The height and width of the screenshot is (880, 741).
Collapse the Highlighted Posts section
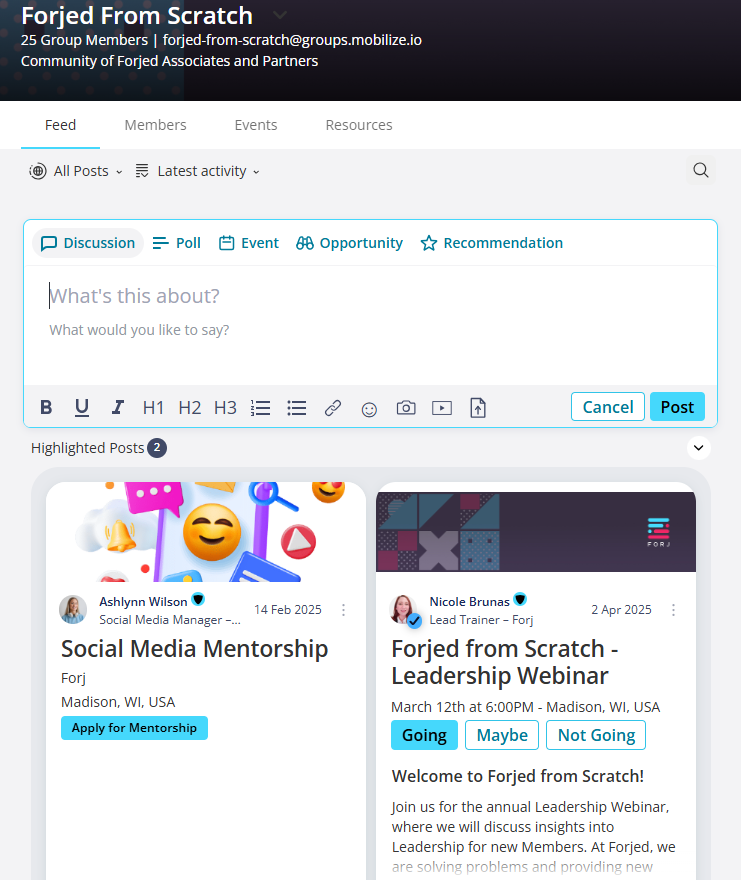(x=699, y=448)
